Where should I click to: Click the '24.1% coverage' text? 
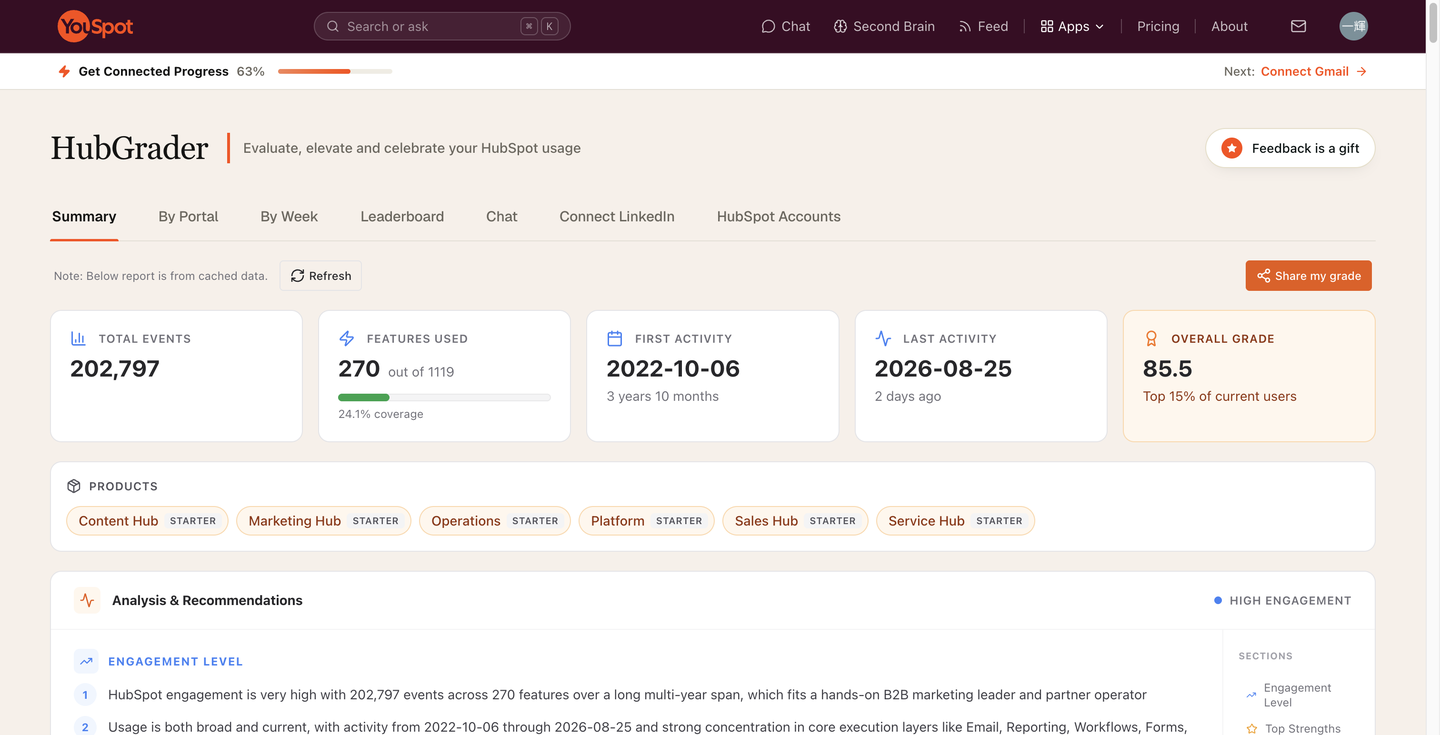pyautogui.click(x=380, y=414)
